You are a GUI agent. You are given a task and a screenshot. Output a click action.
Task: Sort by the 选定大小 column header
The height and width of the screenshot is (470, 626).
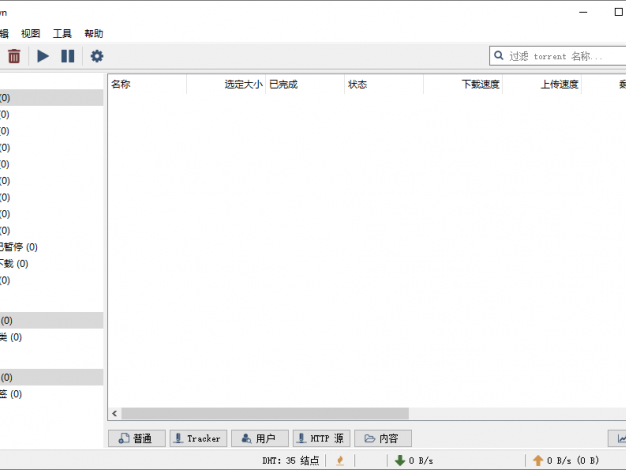(226, 84)
